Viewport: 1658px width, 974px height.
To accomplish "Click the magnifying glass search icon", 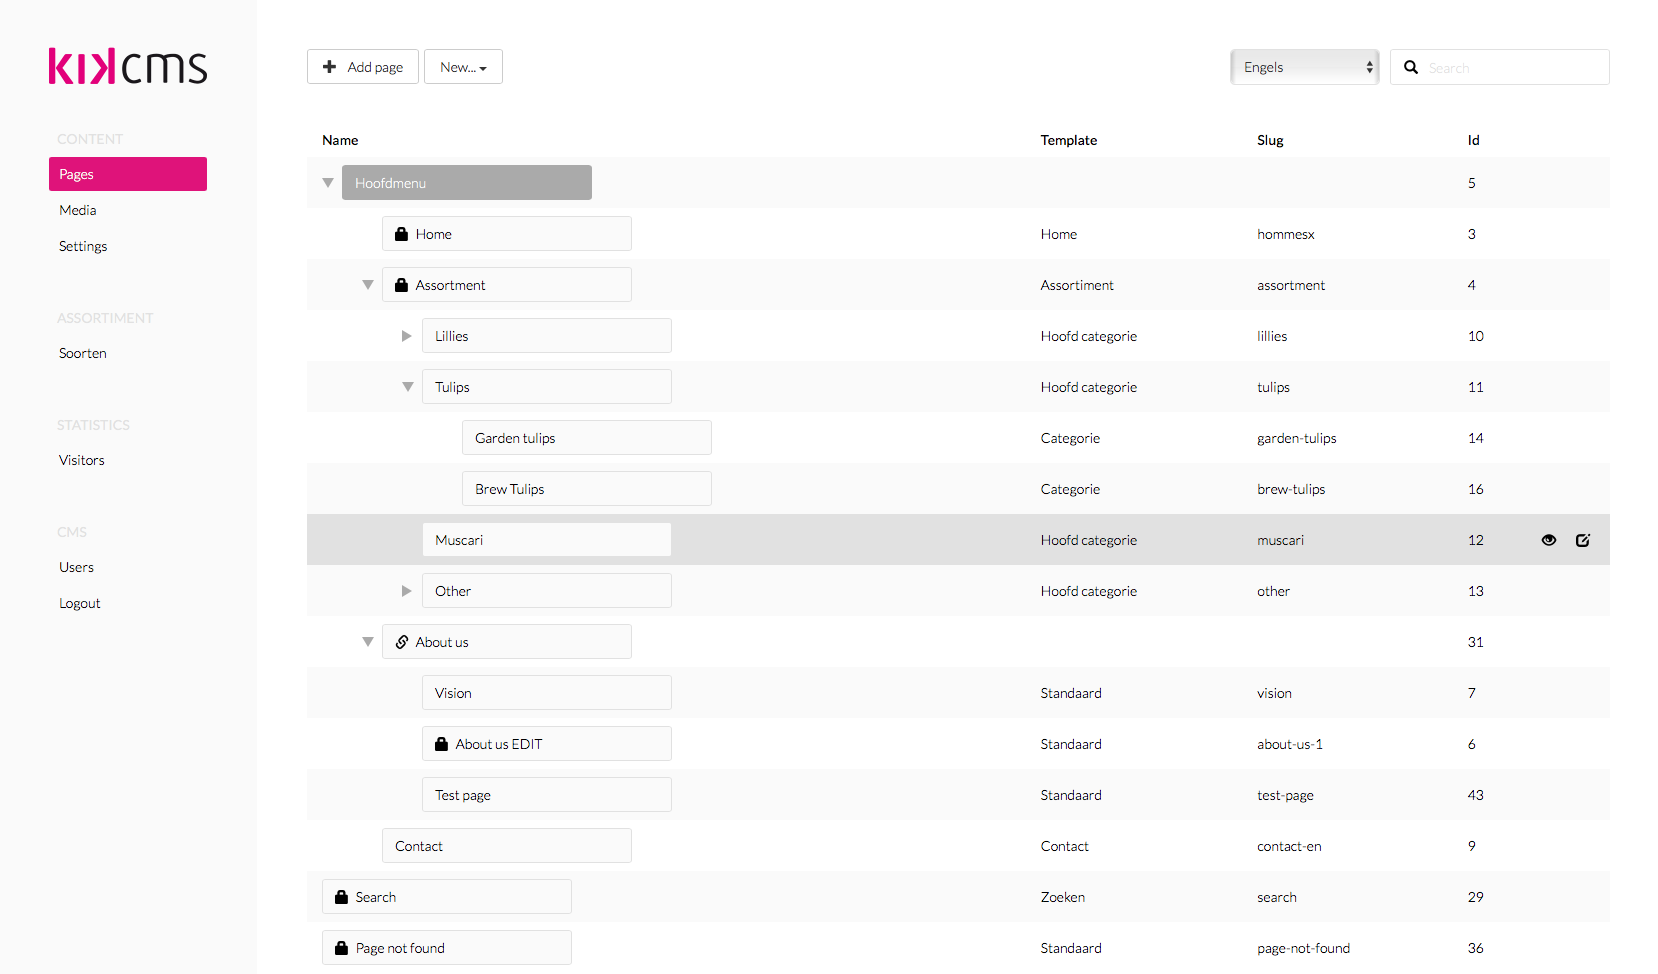I will pyautogui.click(x=1411, y=67).
